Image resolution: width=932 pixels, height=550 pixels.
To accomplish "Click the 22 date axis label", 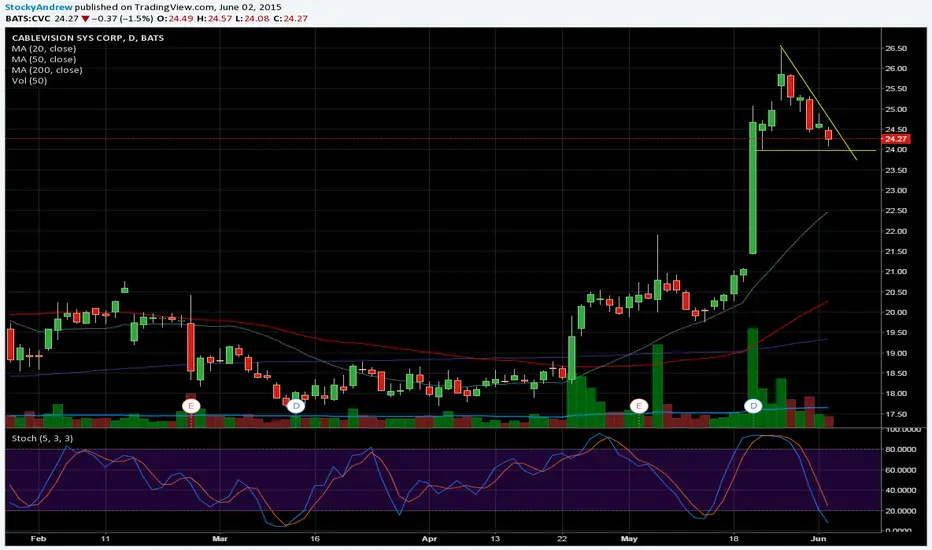I will click(562, 539).
